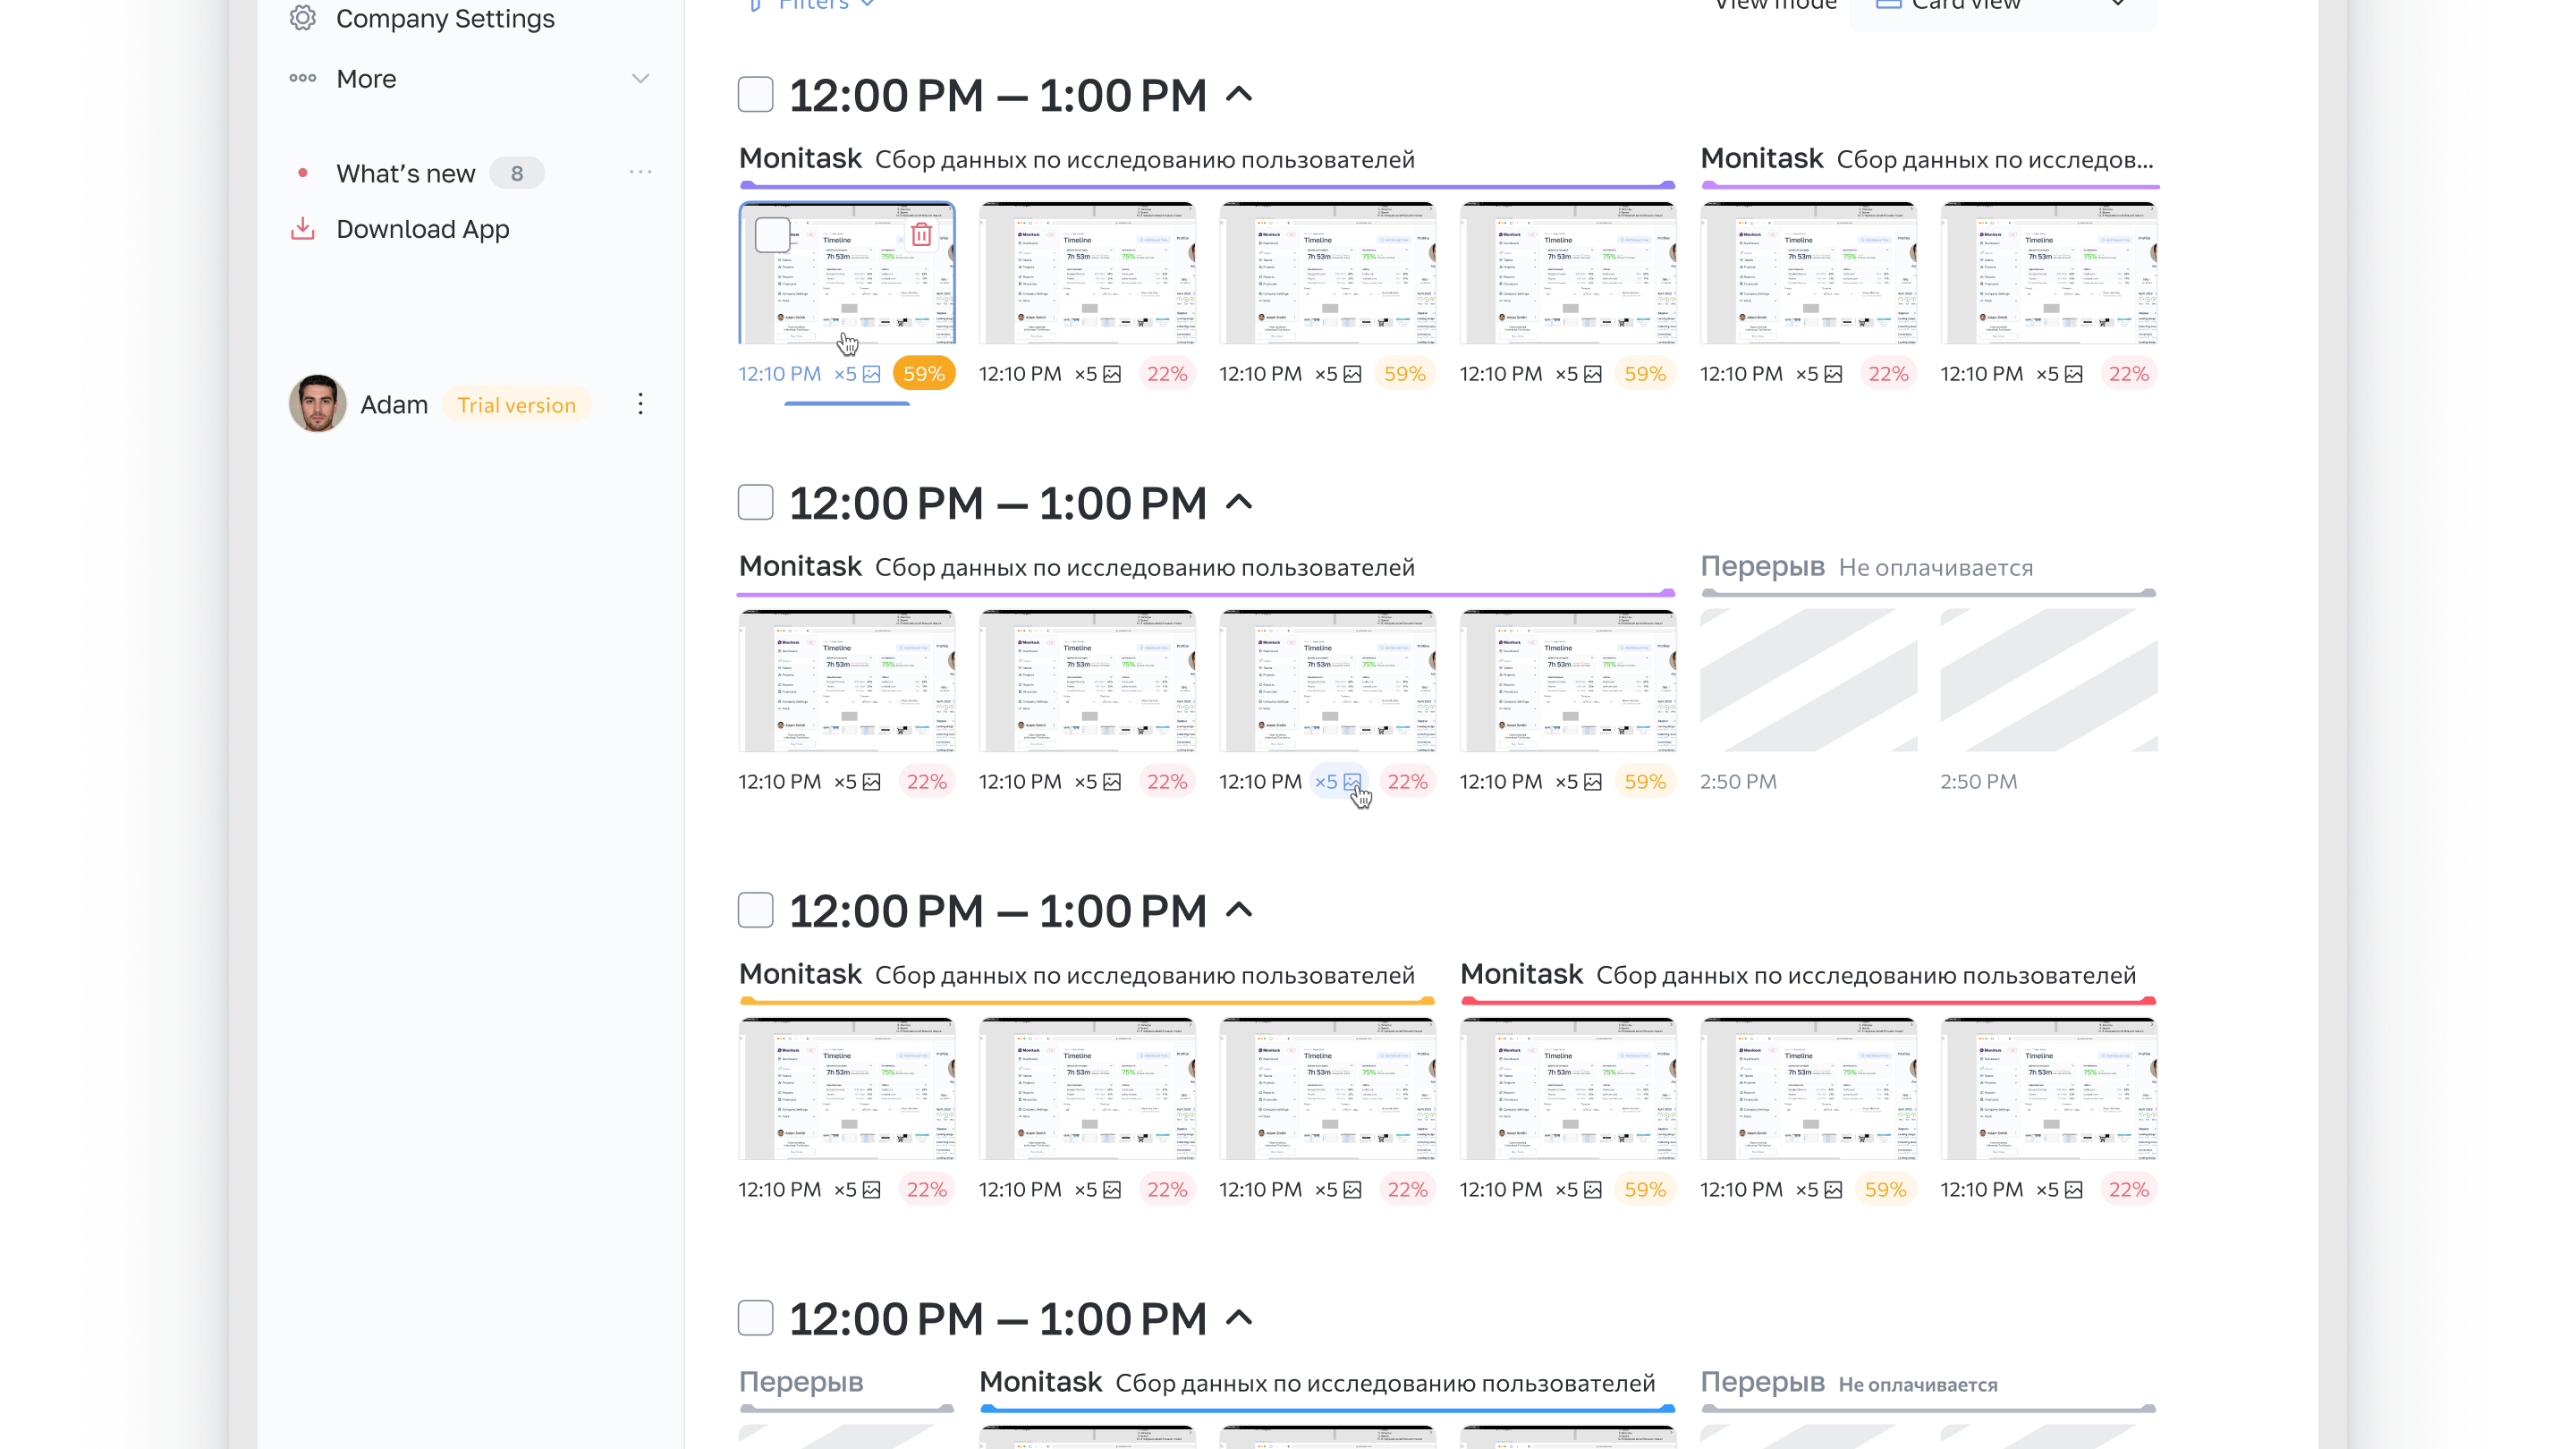This screenshot has width=2576, height=1449.
Task: Collapse the last 12:00 PM time block
Action: [1239, 1317]
